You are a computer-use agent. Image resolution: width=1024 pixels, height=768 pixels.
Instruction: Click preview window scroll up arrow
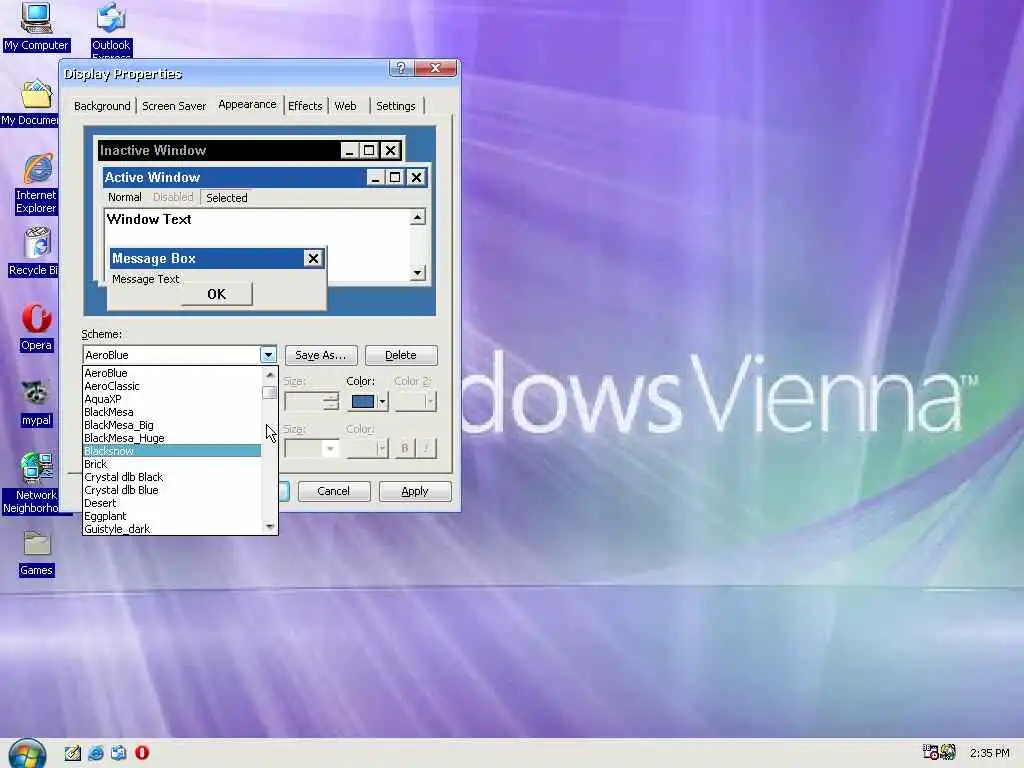(418, 217)
